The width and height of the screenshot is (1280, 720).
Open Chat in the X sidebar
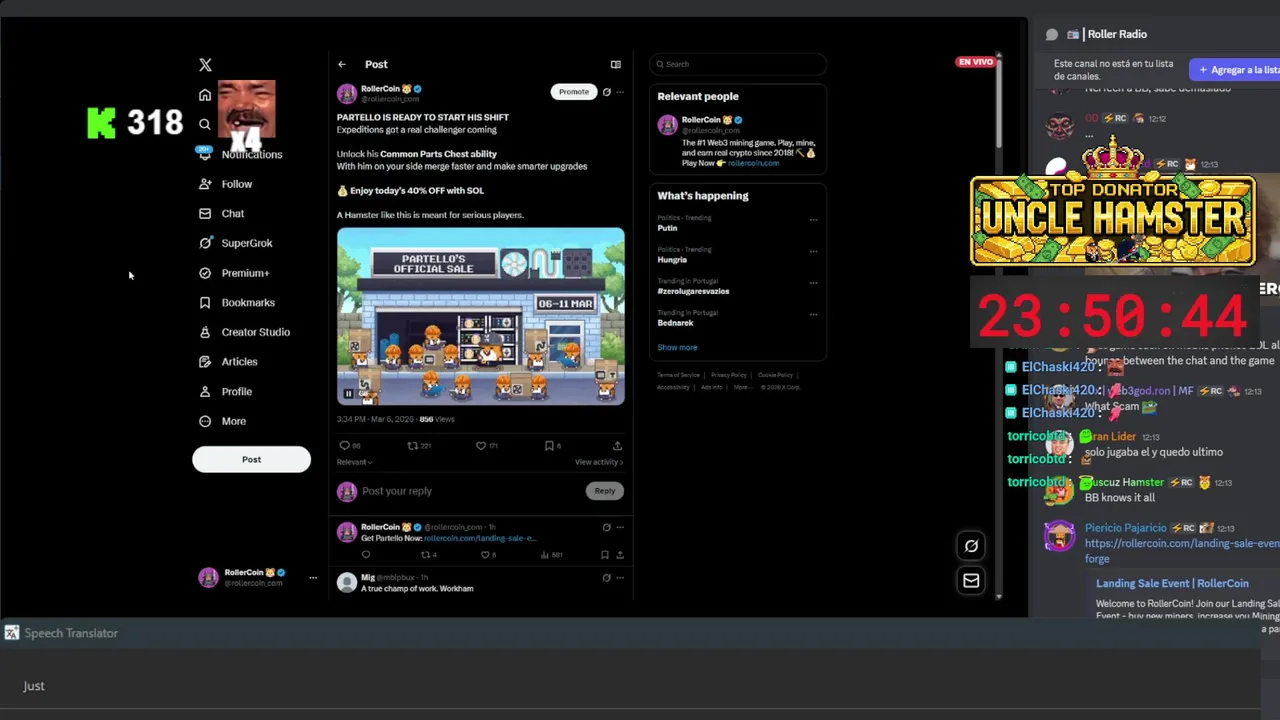[x=221, y=213]
